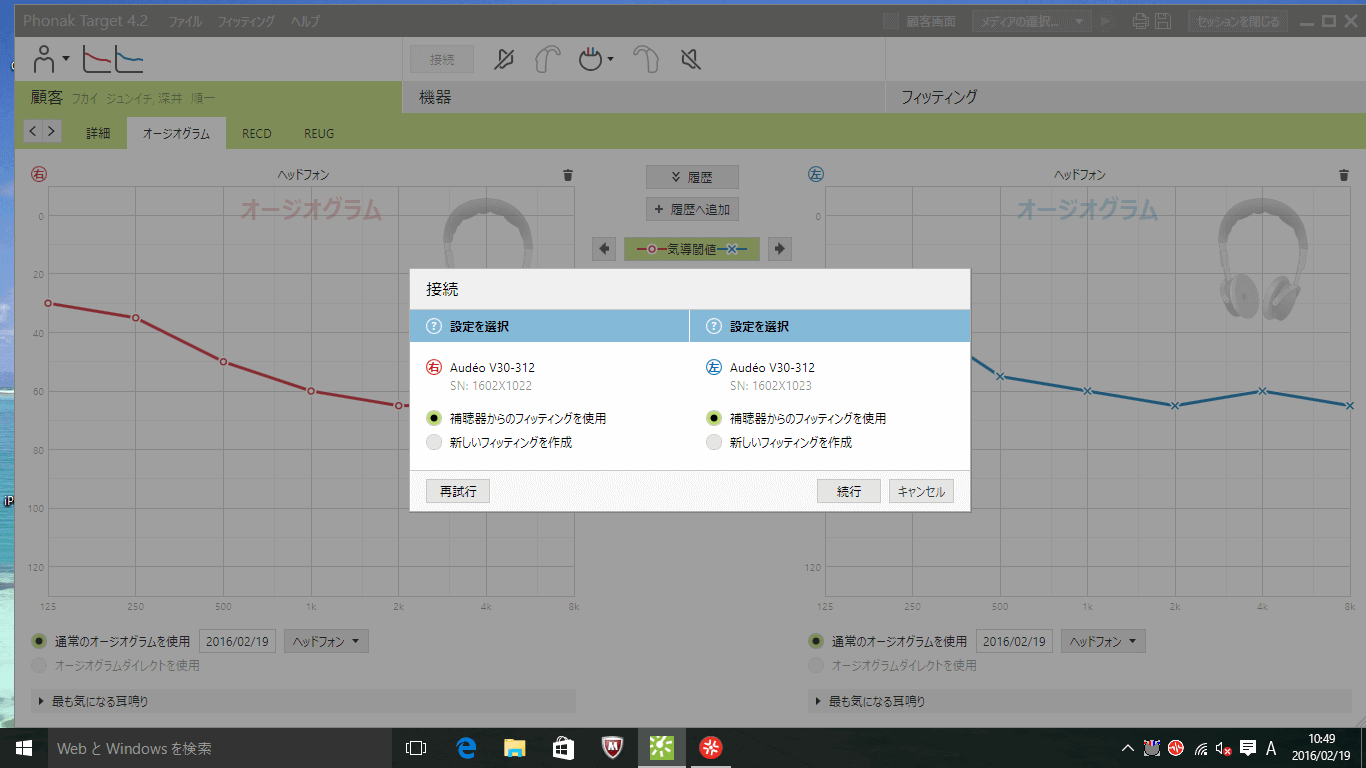This screenshot has width=1366, height=768.
Task: Open File Explorer from taskbar
Action: (x=514, y=748)
